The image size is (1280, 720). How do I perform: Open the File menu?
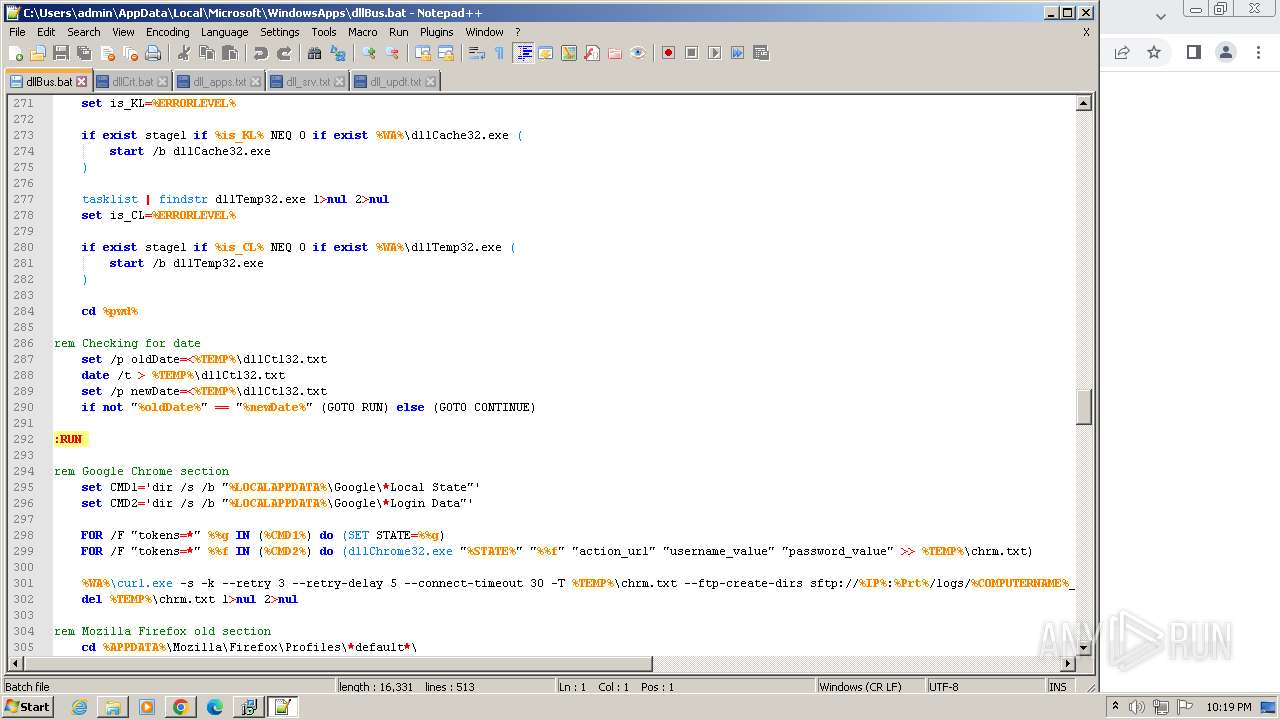point(17,32)
